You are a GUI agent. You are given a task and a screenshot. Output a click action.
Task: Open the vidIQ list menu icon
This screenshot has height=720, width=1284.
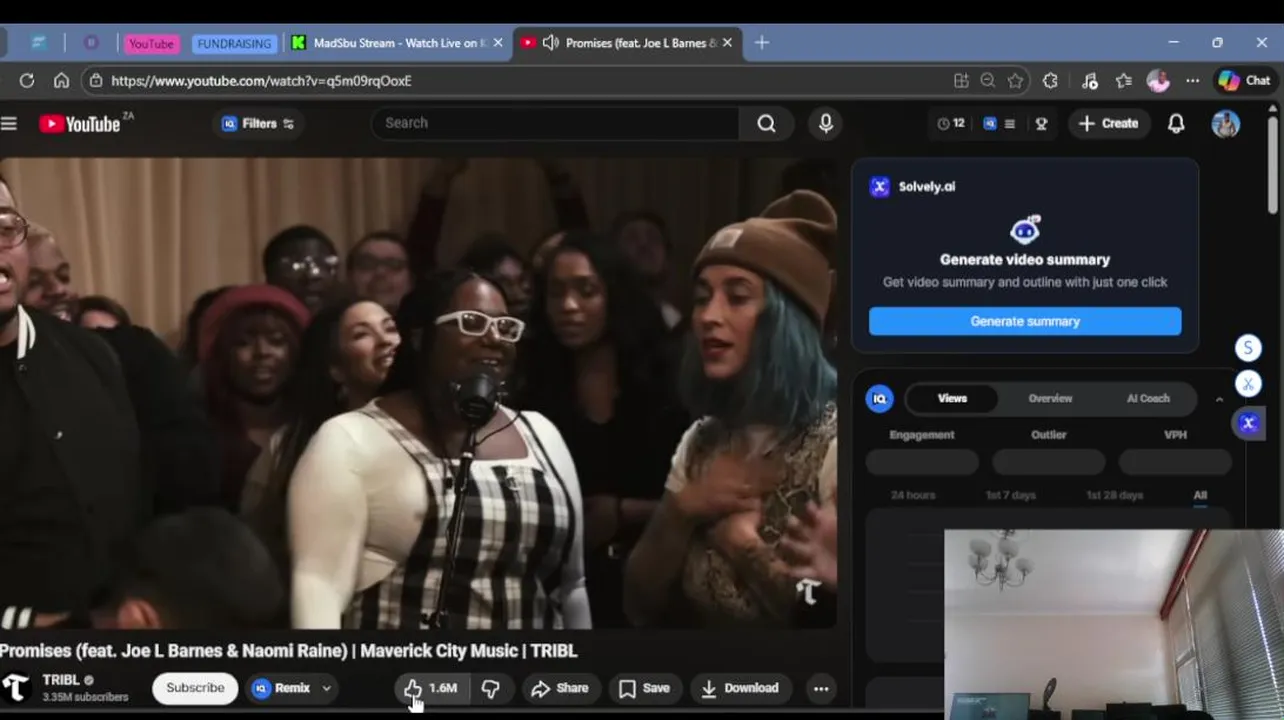click(x=1010, y=123)
